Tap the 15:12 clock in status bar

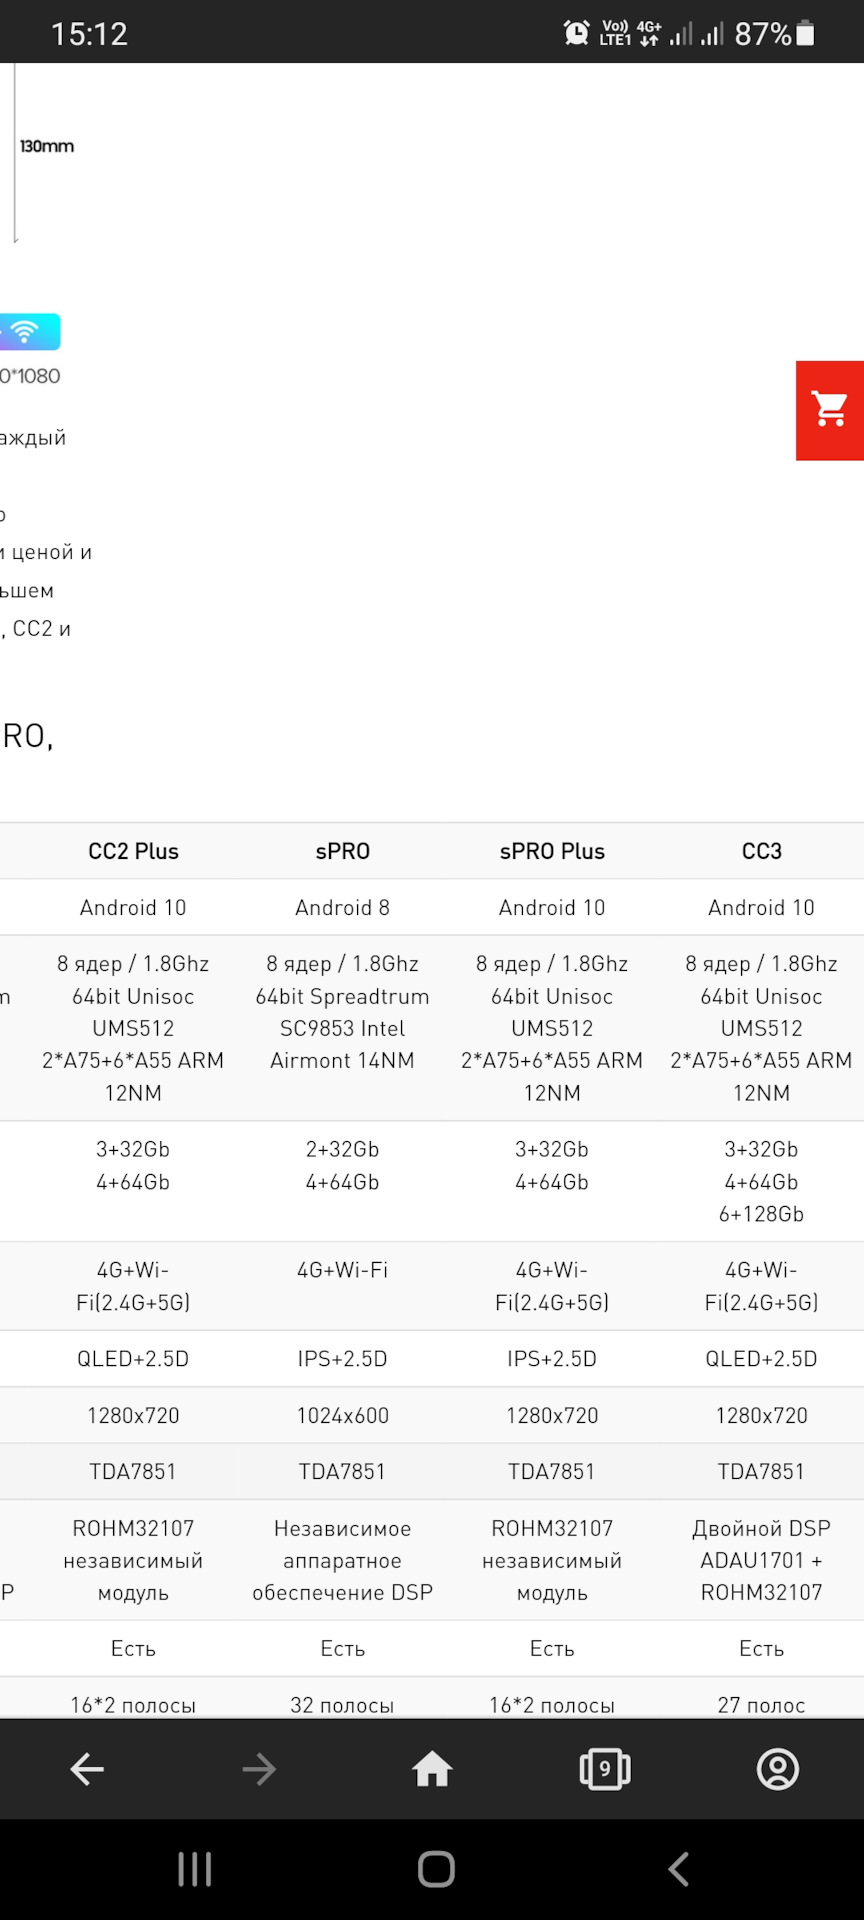point(89,34)
